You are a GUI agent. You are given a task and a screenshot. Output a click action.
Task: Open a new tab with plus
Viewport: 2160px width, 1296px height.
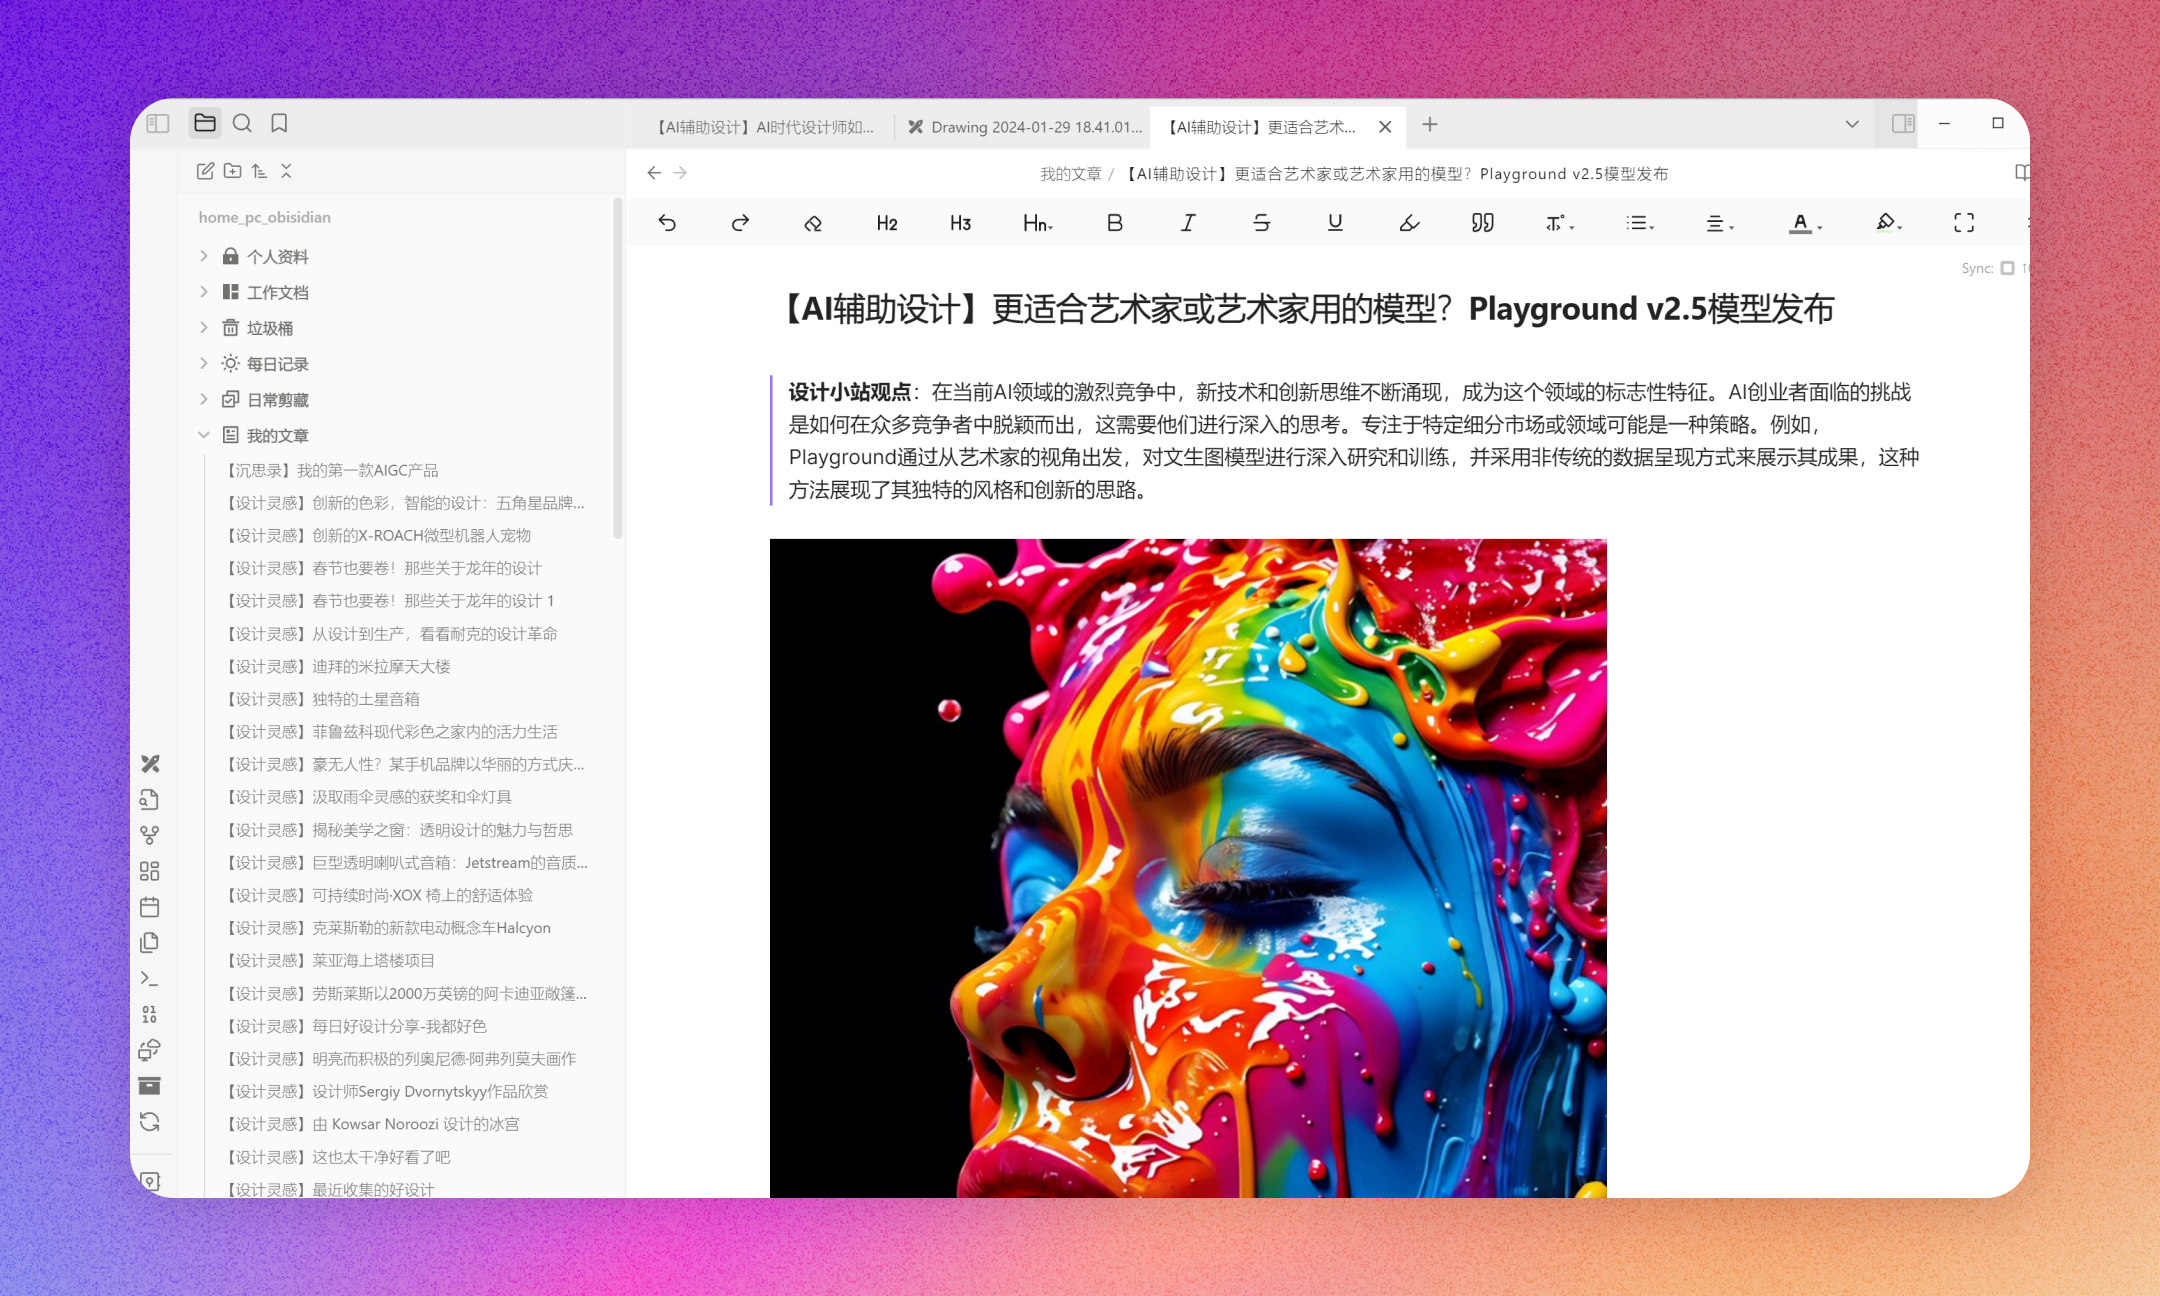pyautogui.click(x=1430, y=125)
